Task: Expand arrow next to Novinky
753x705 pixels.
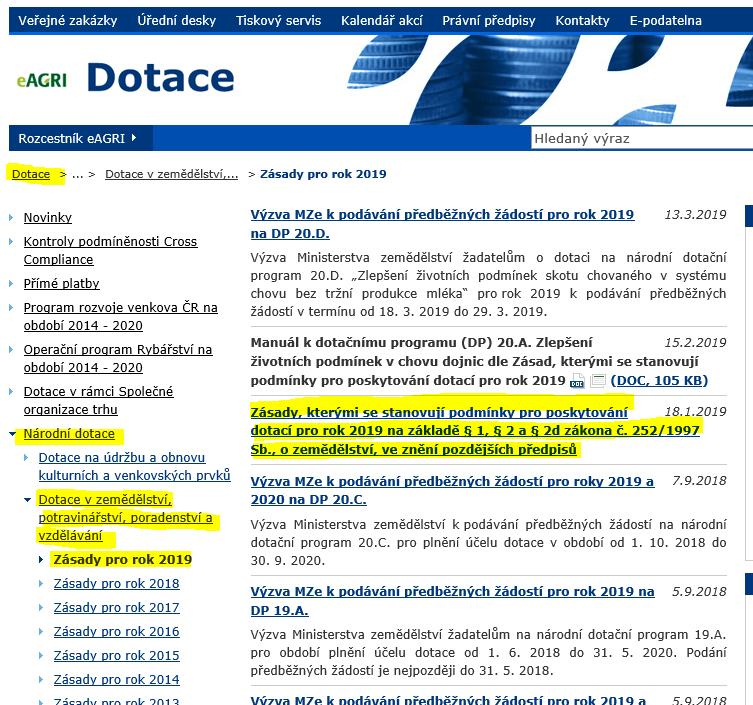Action: 11,218
